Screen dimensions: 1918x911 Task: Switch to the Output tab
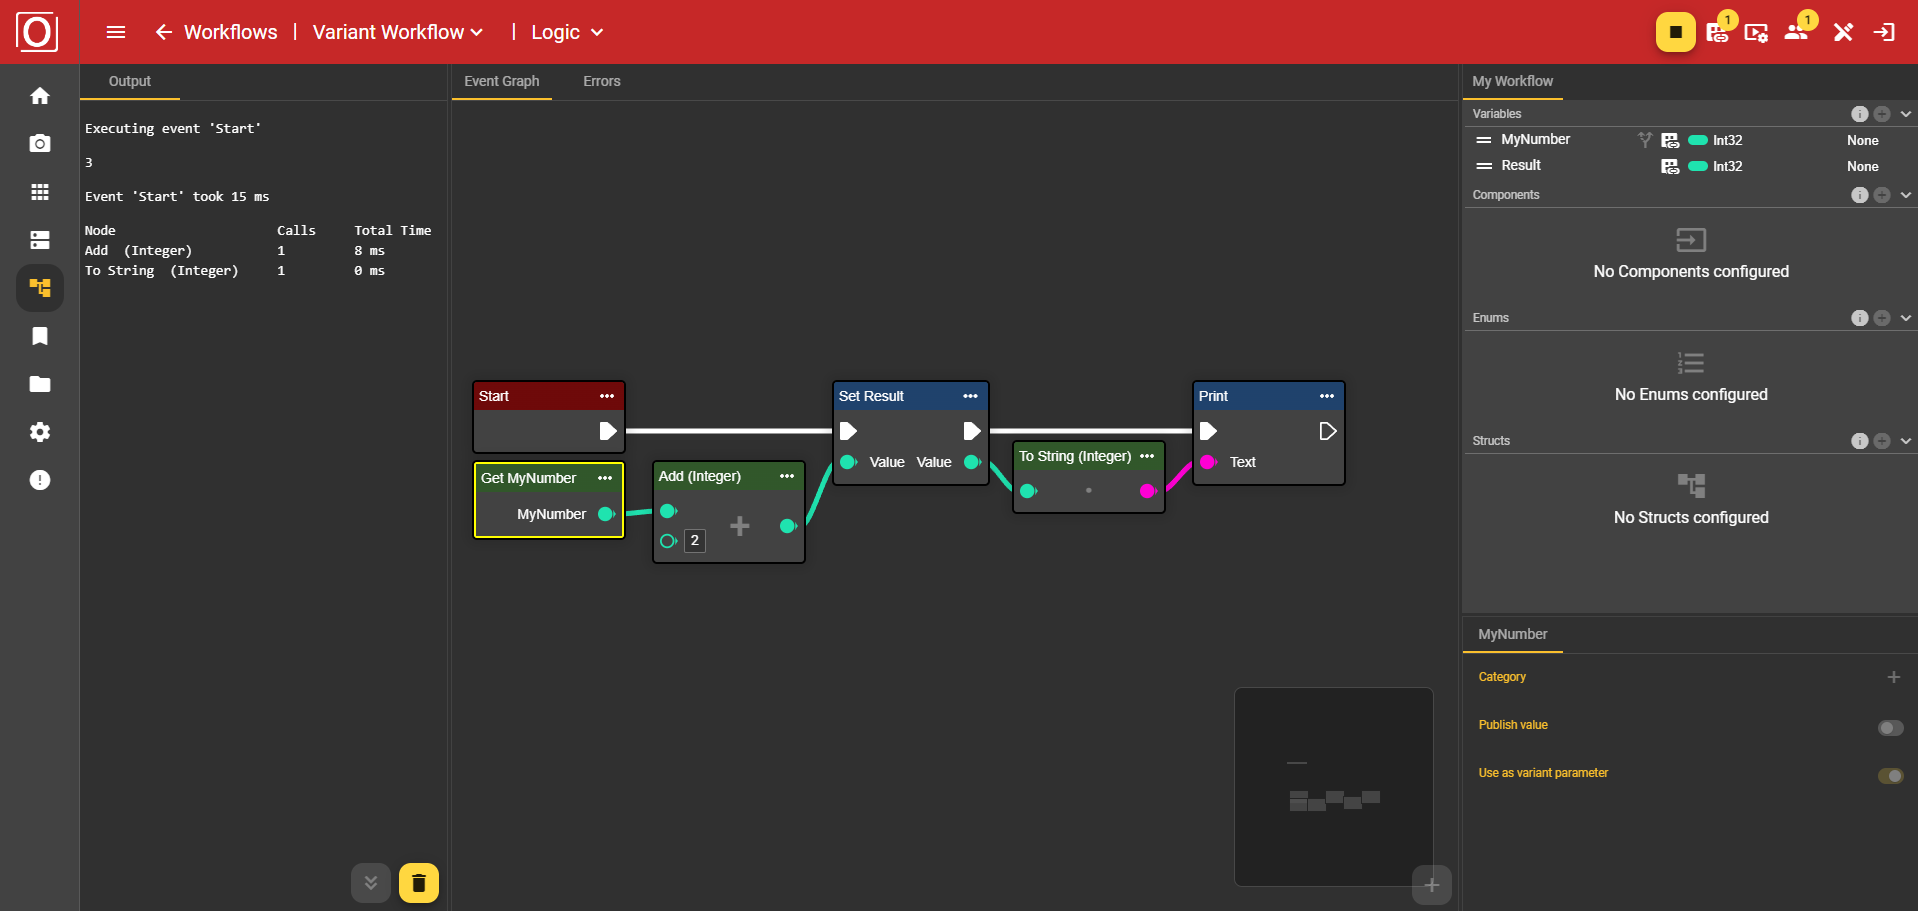click(x=130, y=81)
